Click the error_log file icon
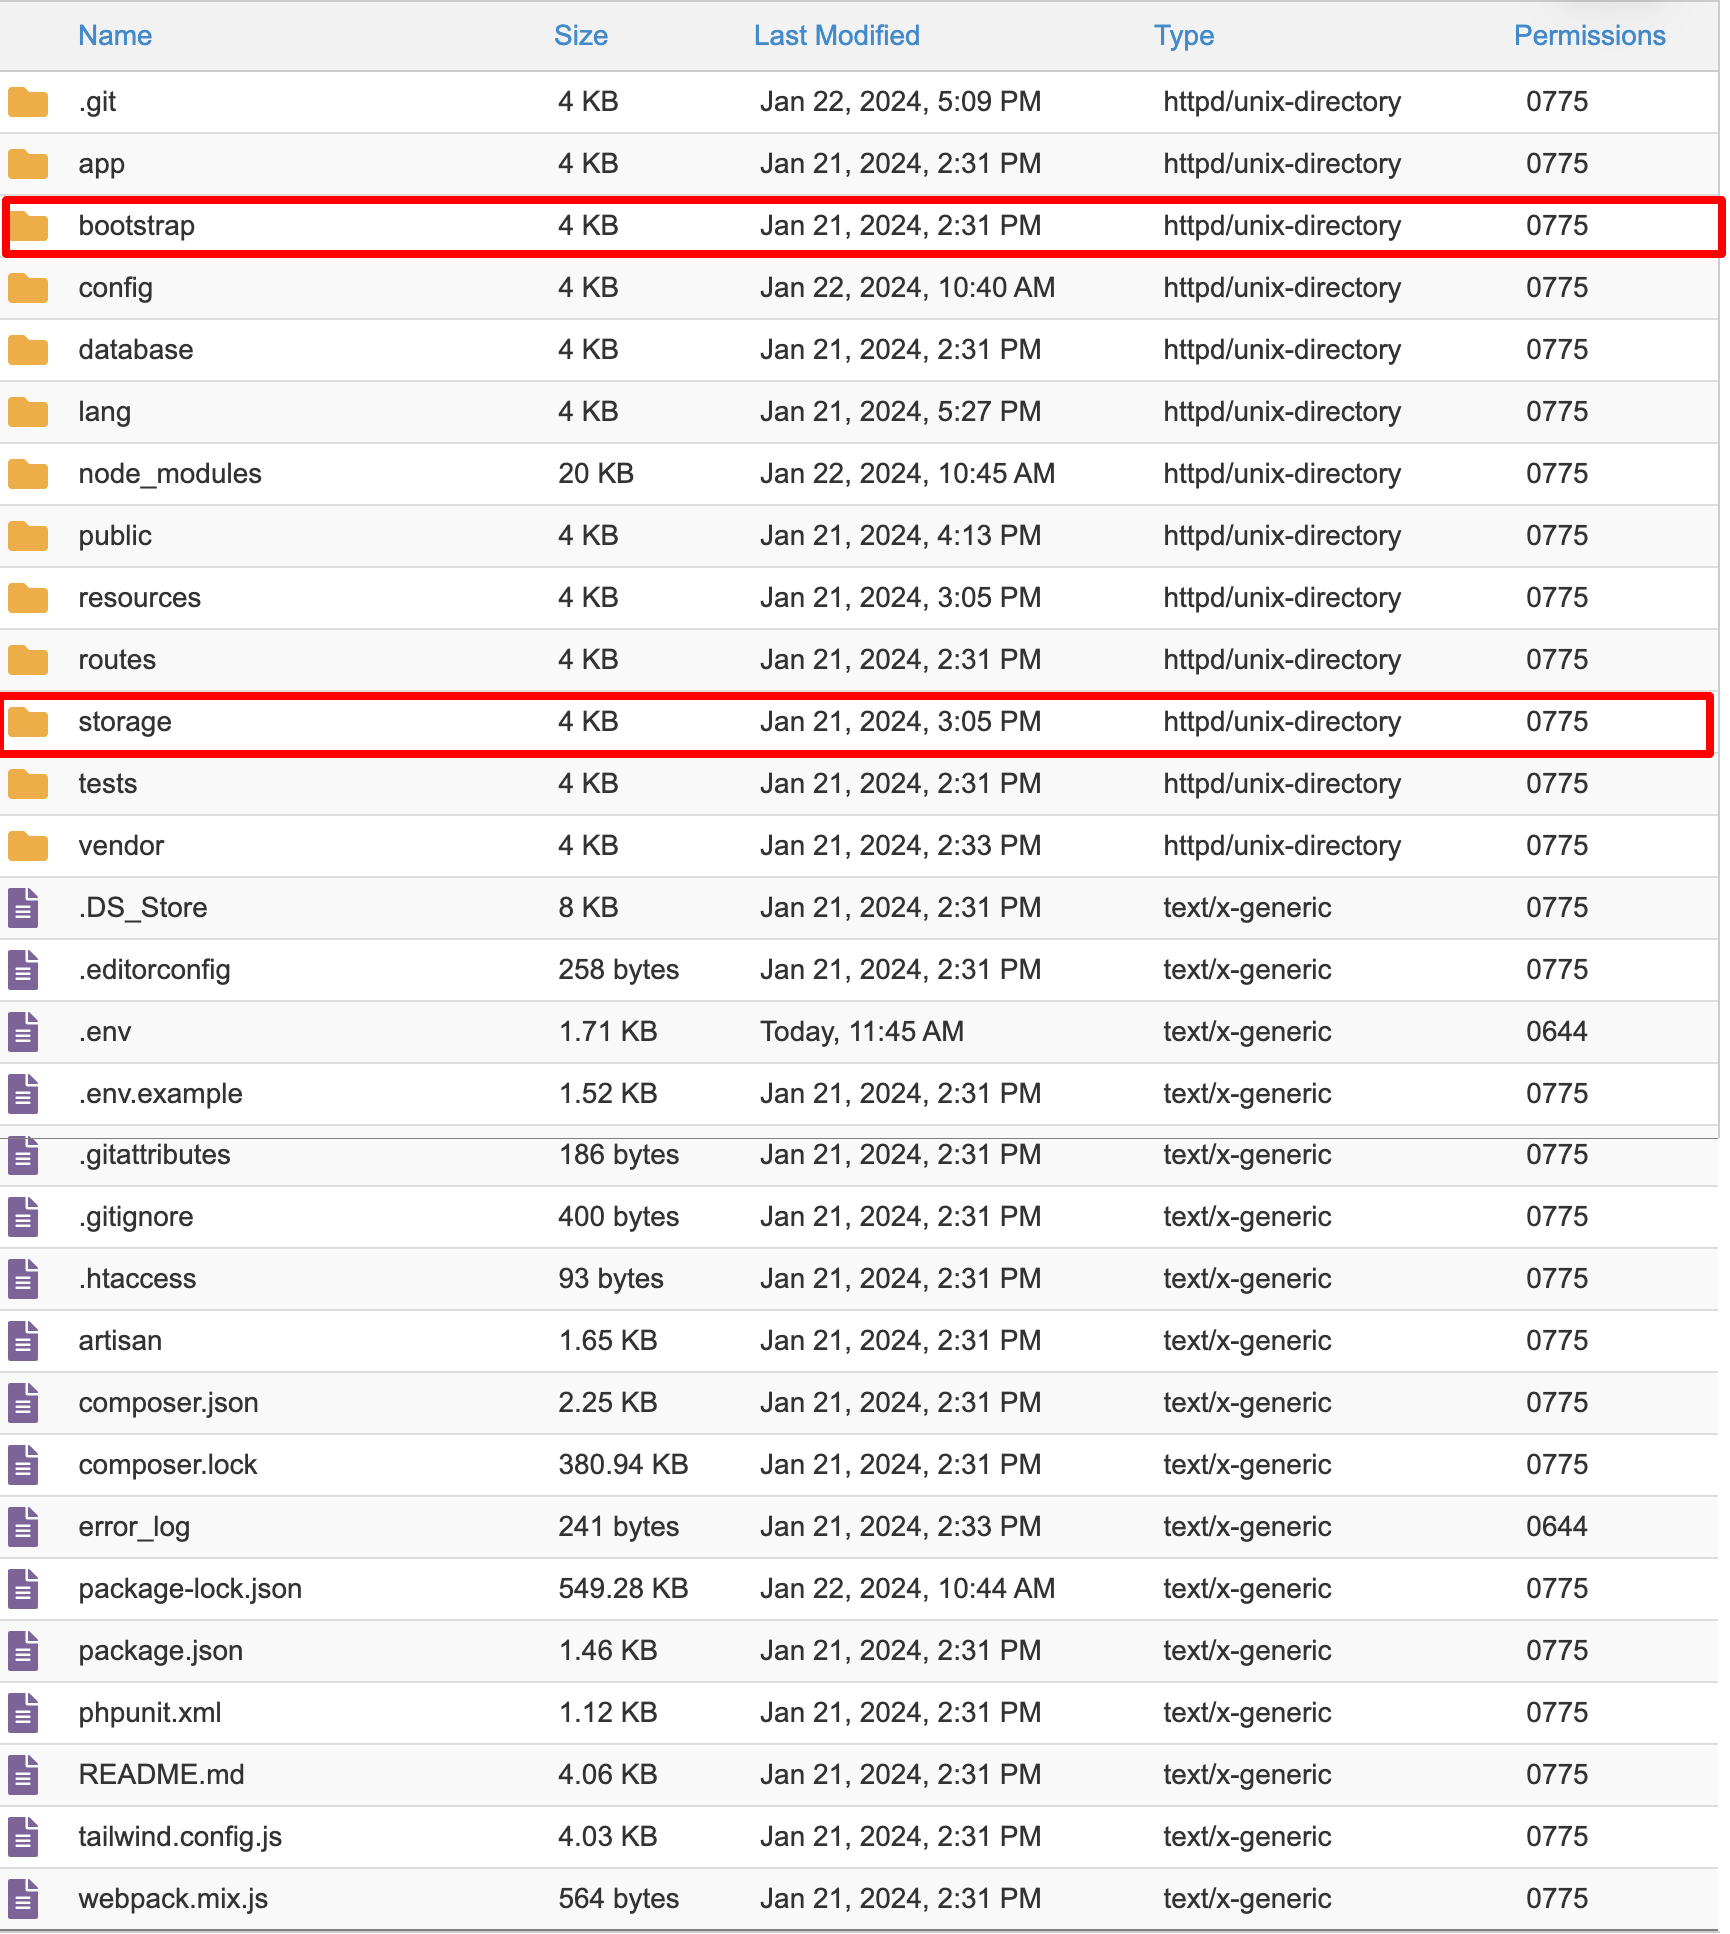 [x=24, y=1527]
